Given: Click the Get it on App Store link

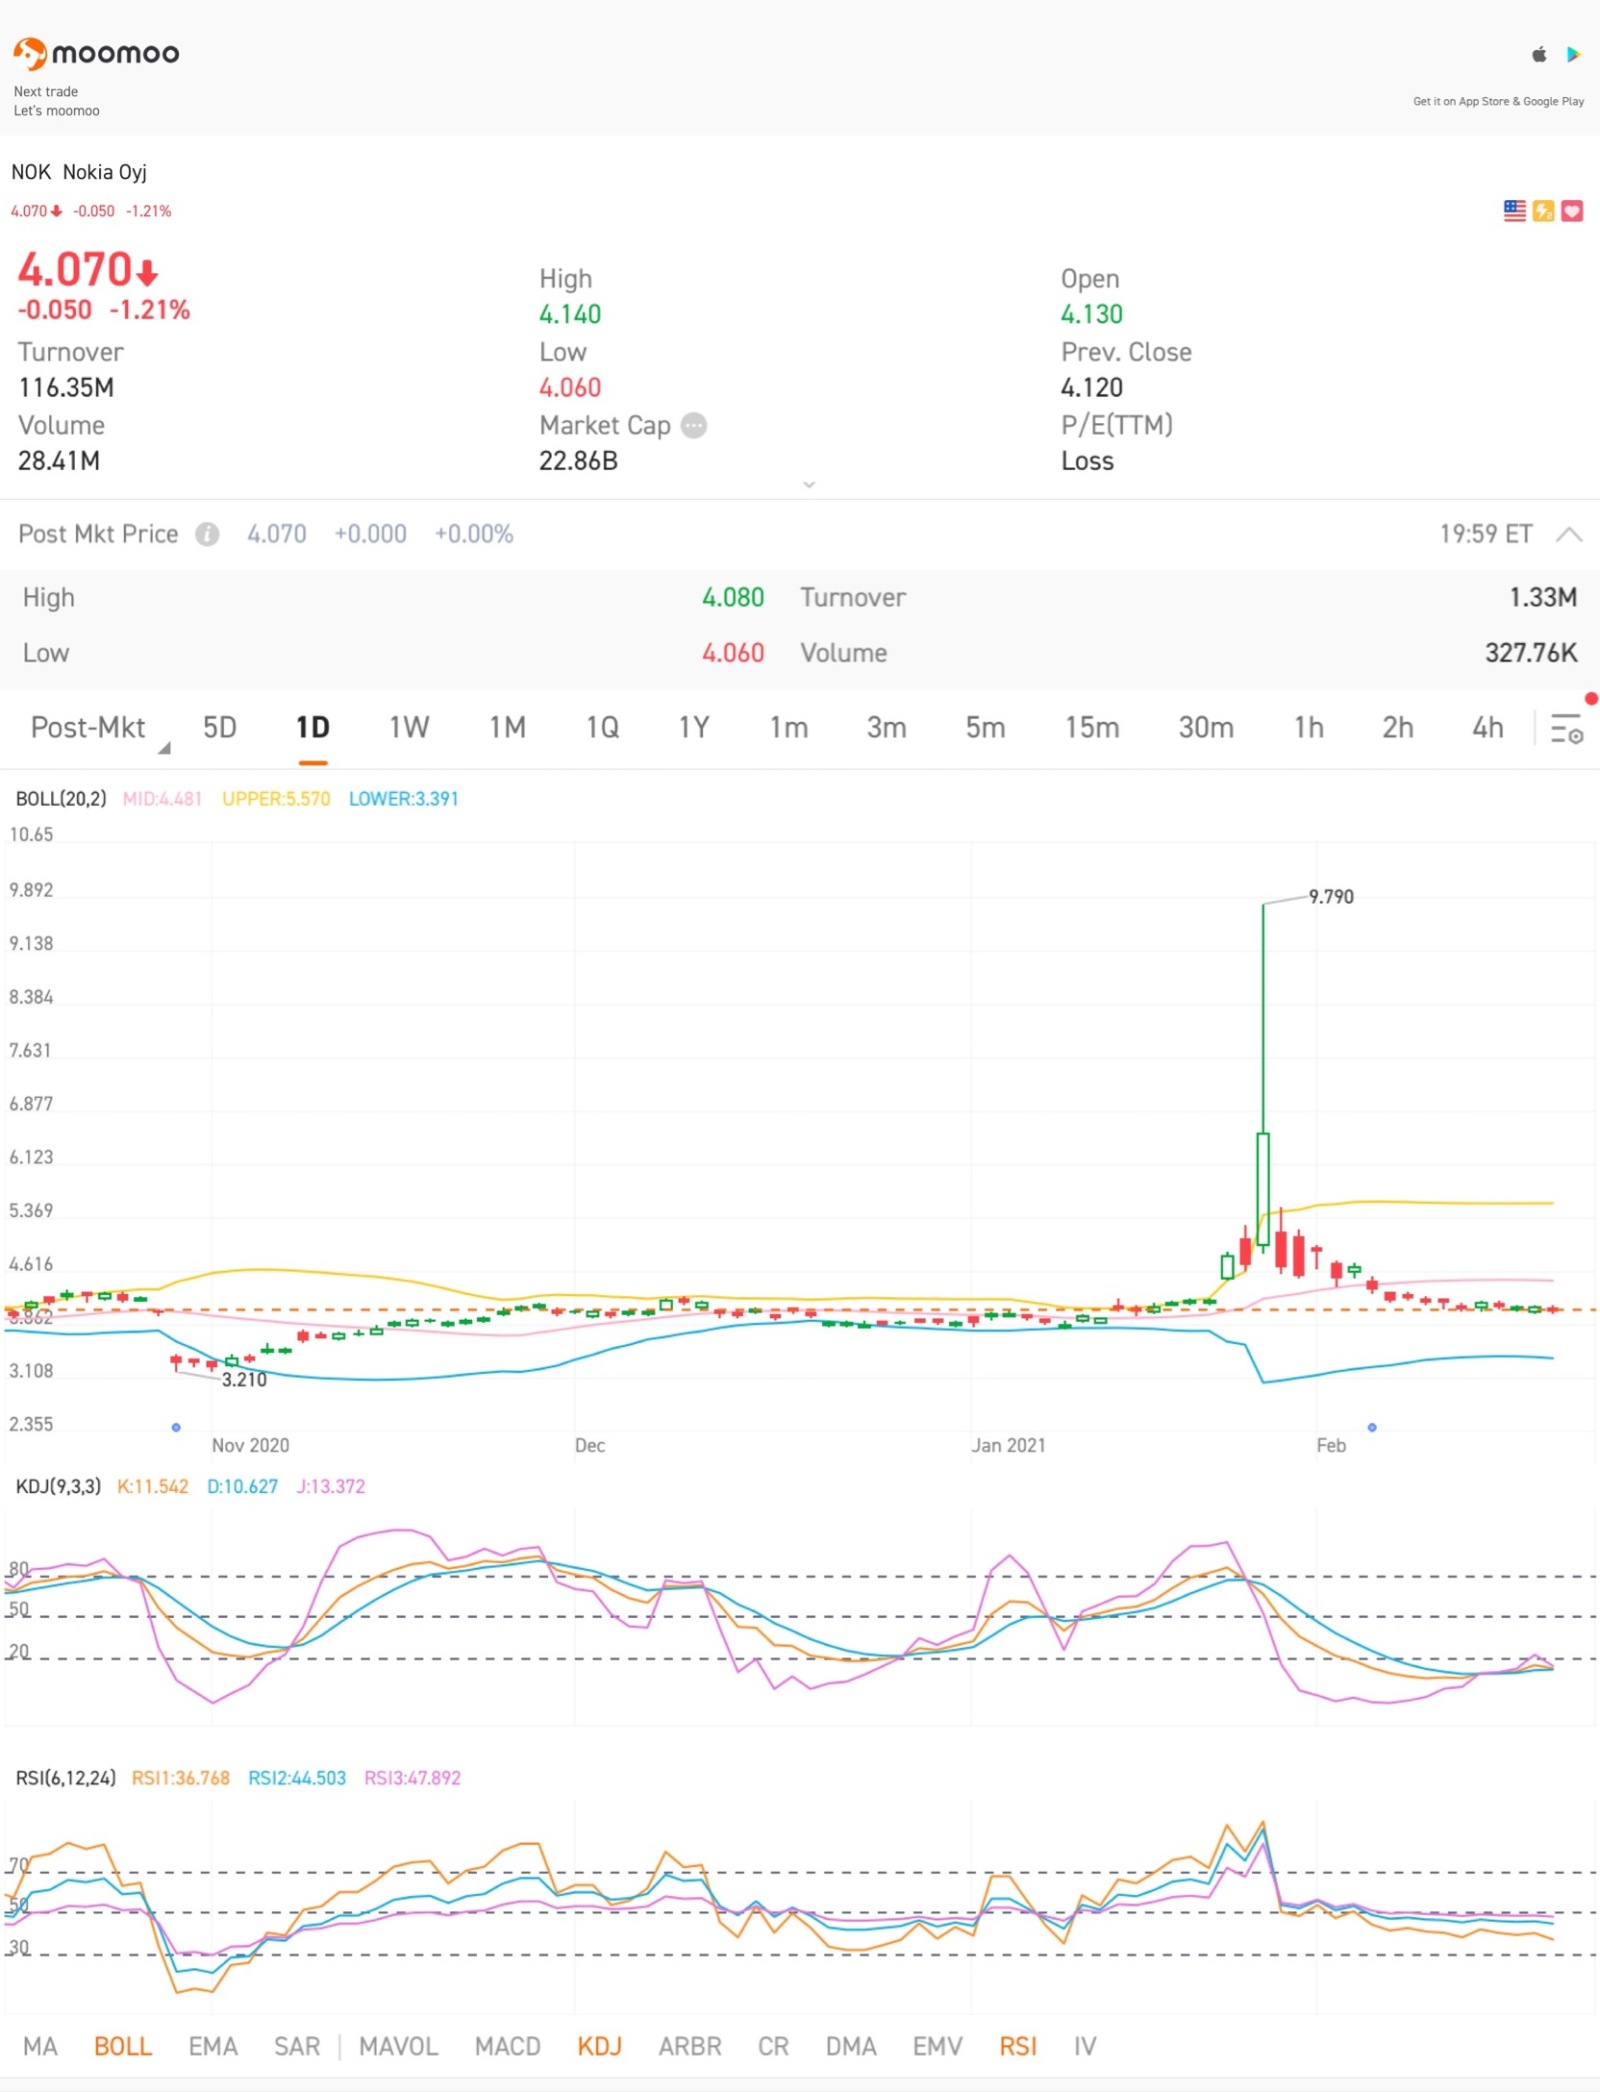Looking at the screenshot, I should [x=1498, y=101].
